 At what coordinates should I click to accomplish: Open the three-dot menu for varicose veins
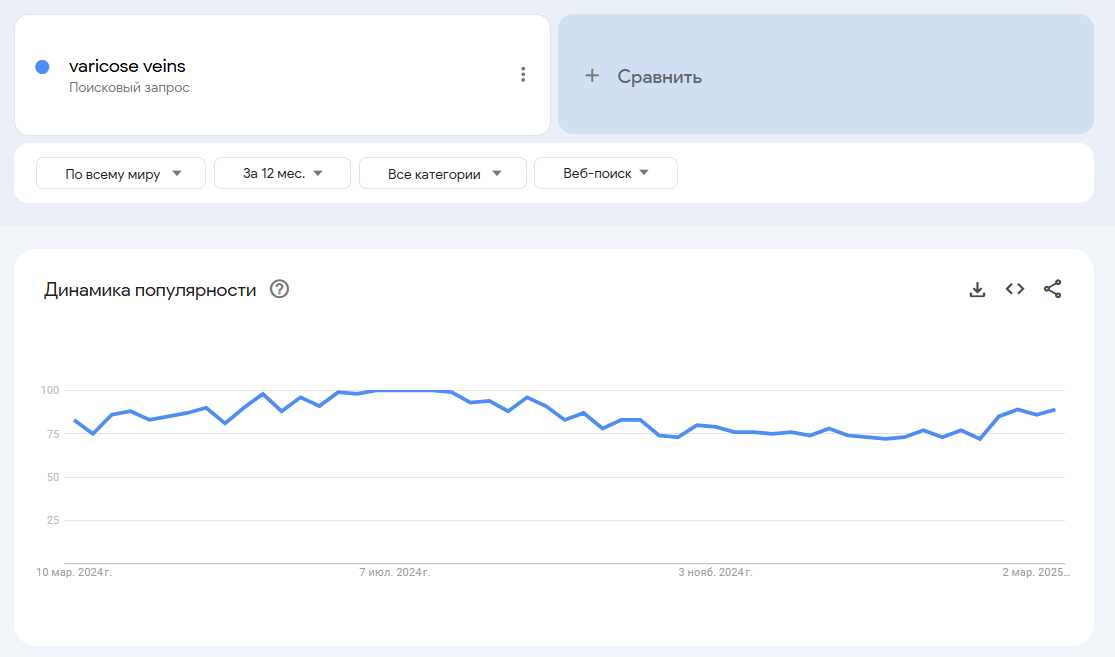click(x=523, y=75)
